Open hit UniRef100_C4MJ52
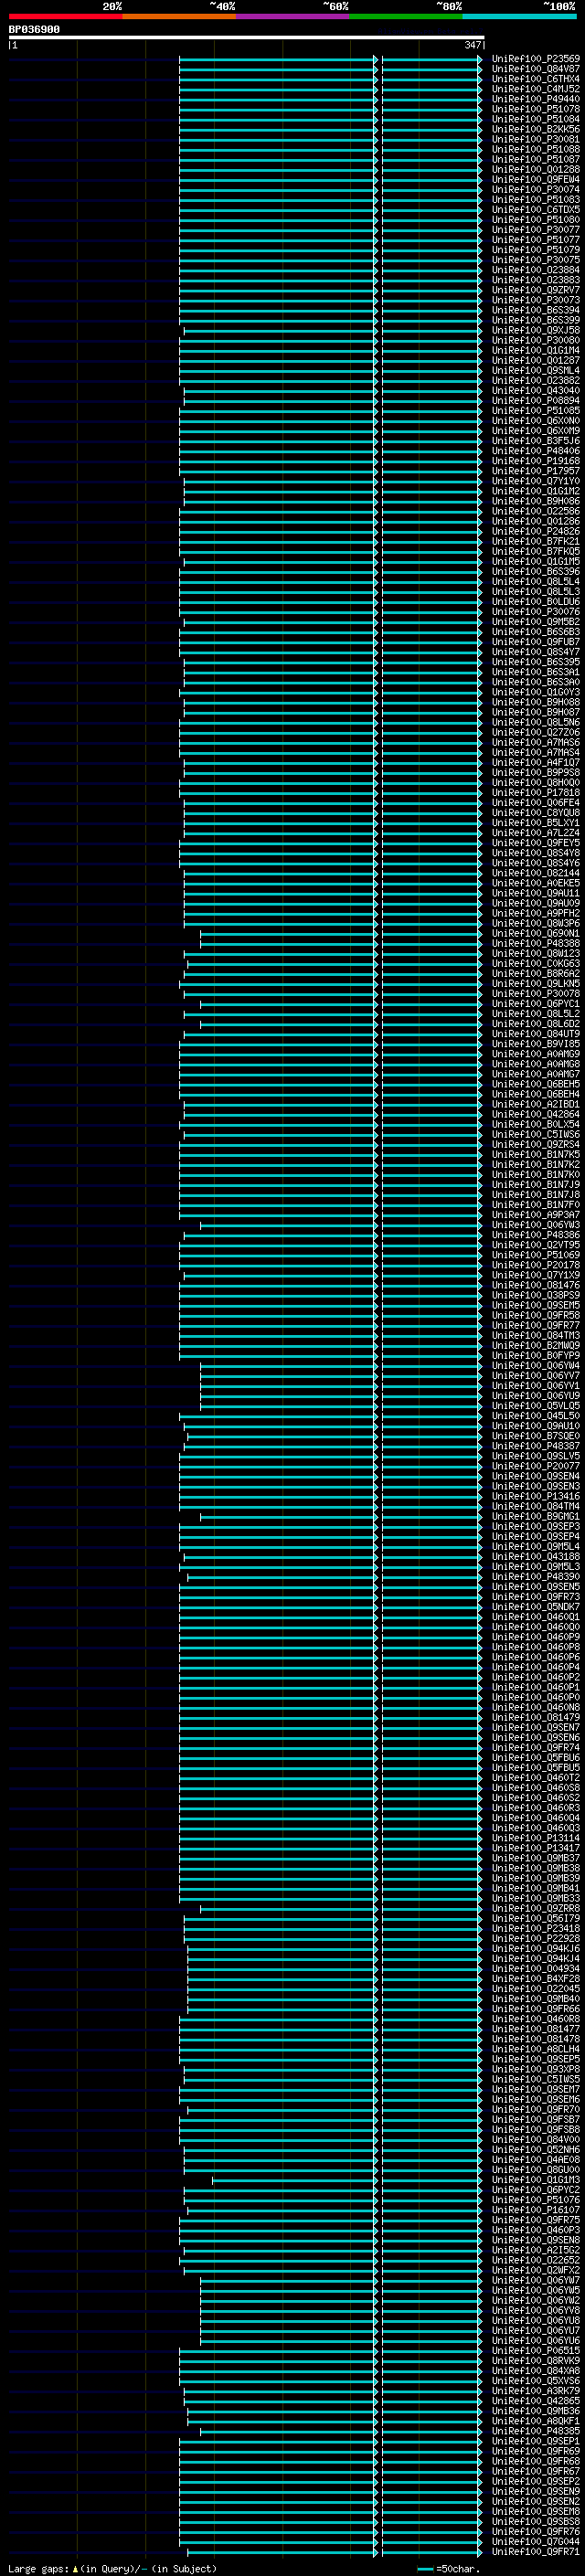The width and height of the screenshot is (585, 2576). (x=536, y=89)
